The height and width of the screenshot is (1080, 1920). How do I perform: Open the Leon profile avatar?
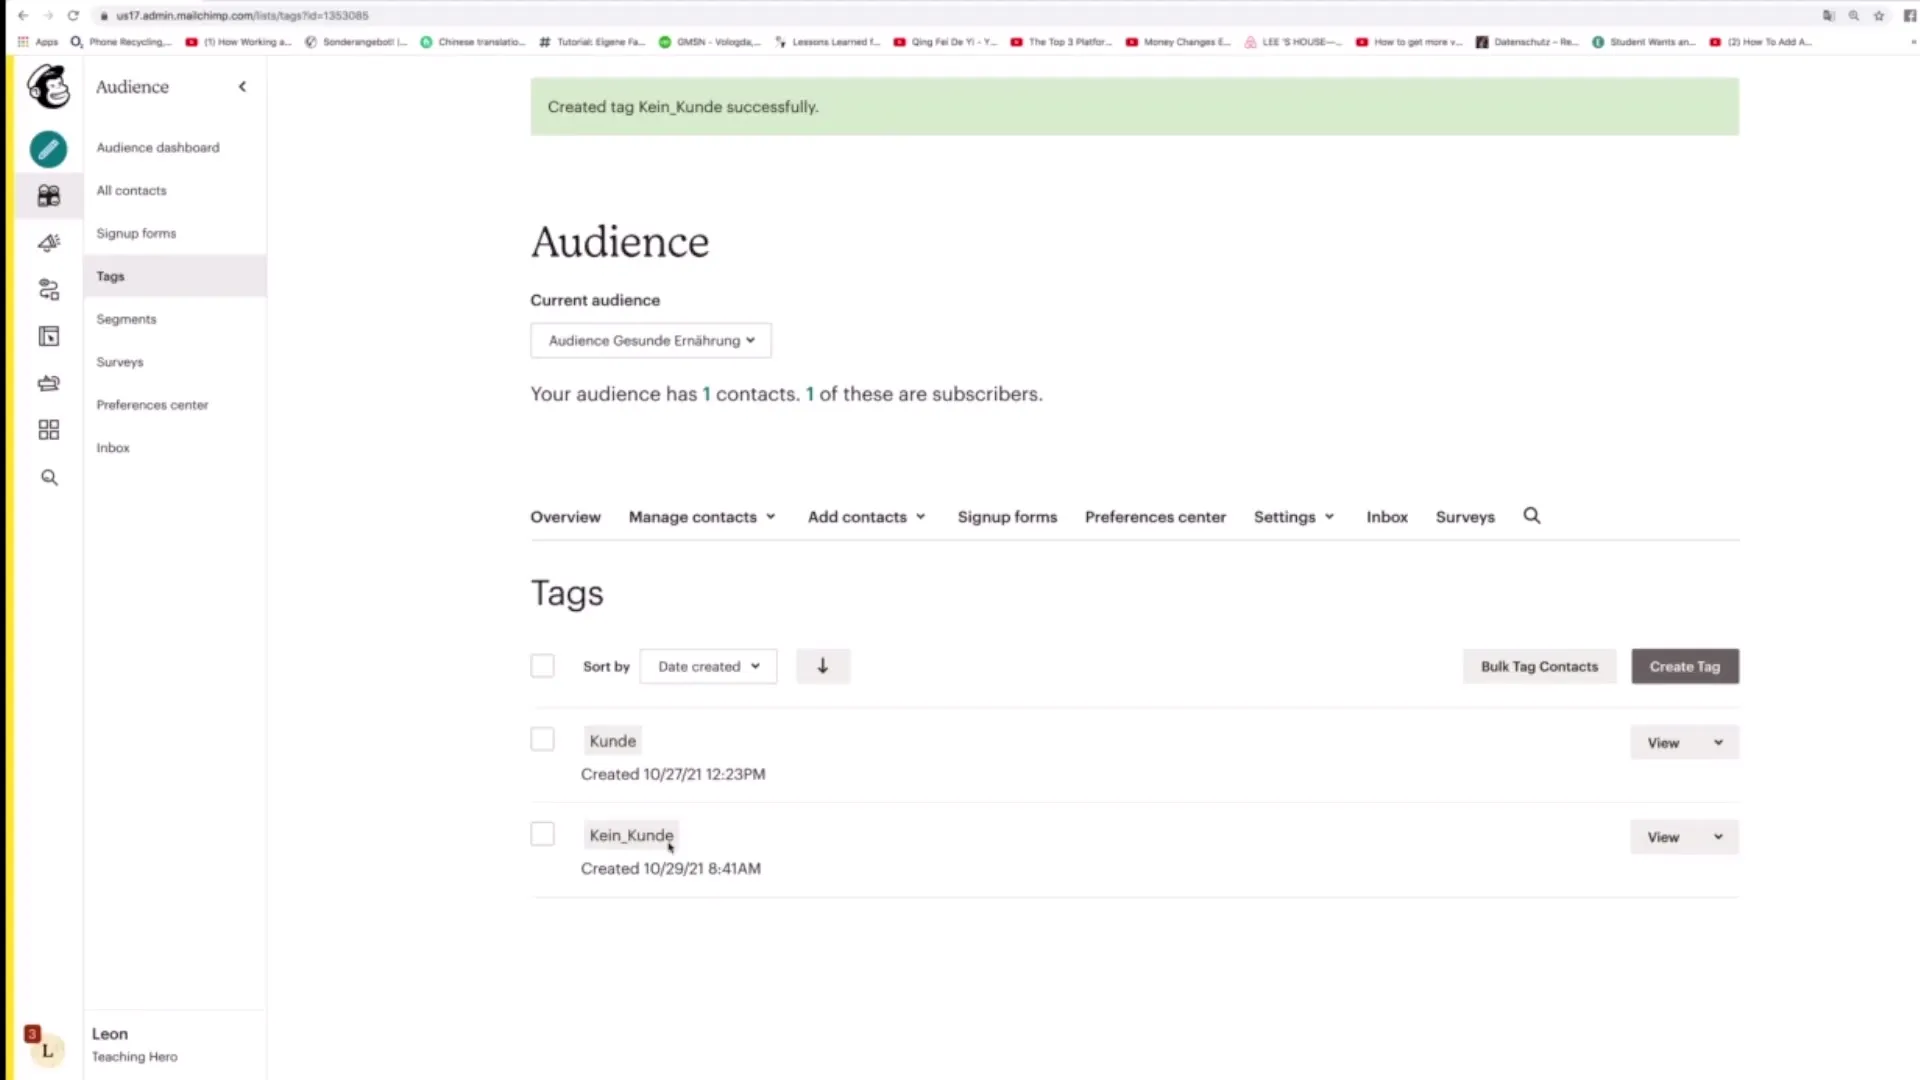47,1050
